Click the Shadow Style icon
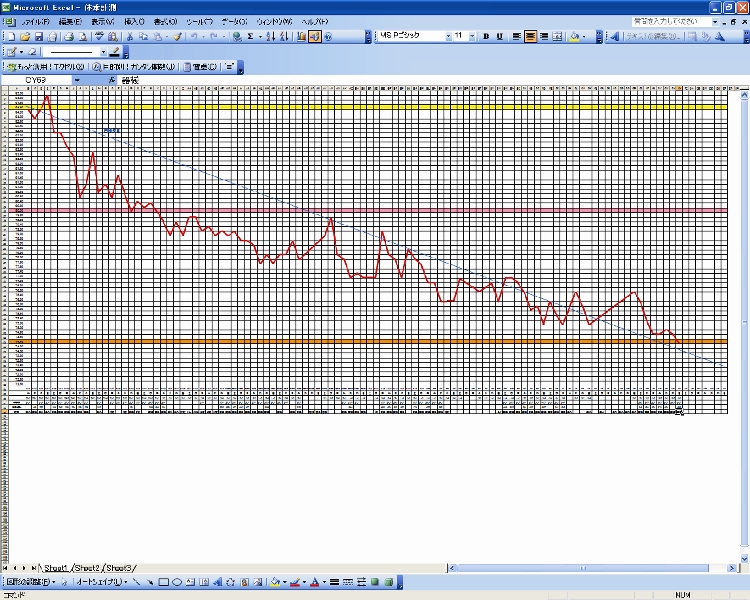This screenshot has height=600, width=750. coord(375,582)
